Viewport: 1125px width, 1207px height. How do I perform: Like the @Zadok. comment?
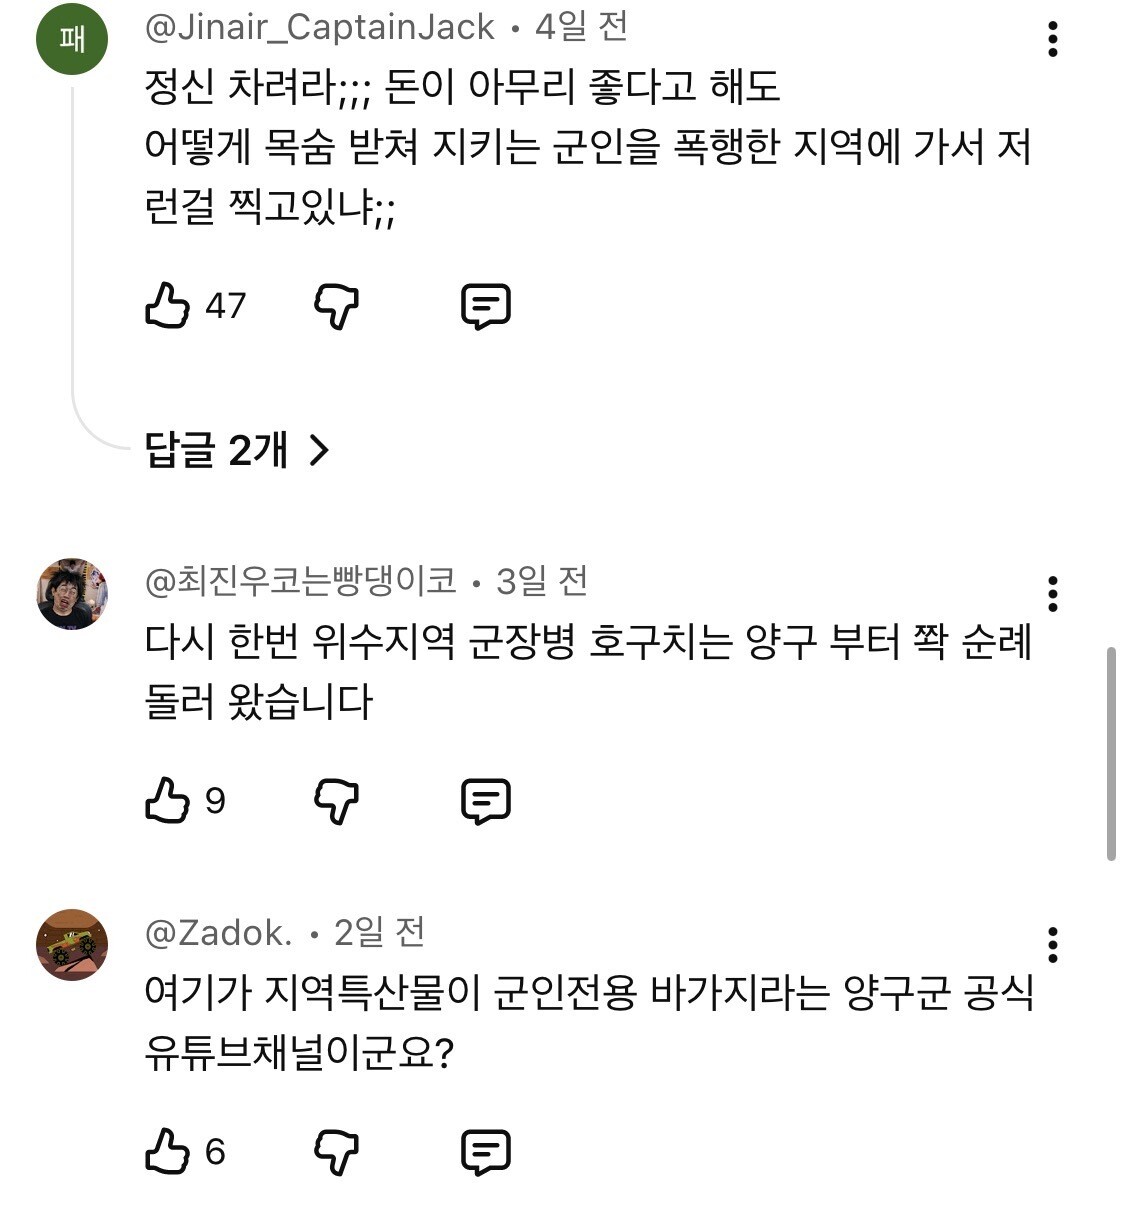(x=167, y=1151)
